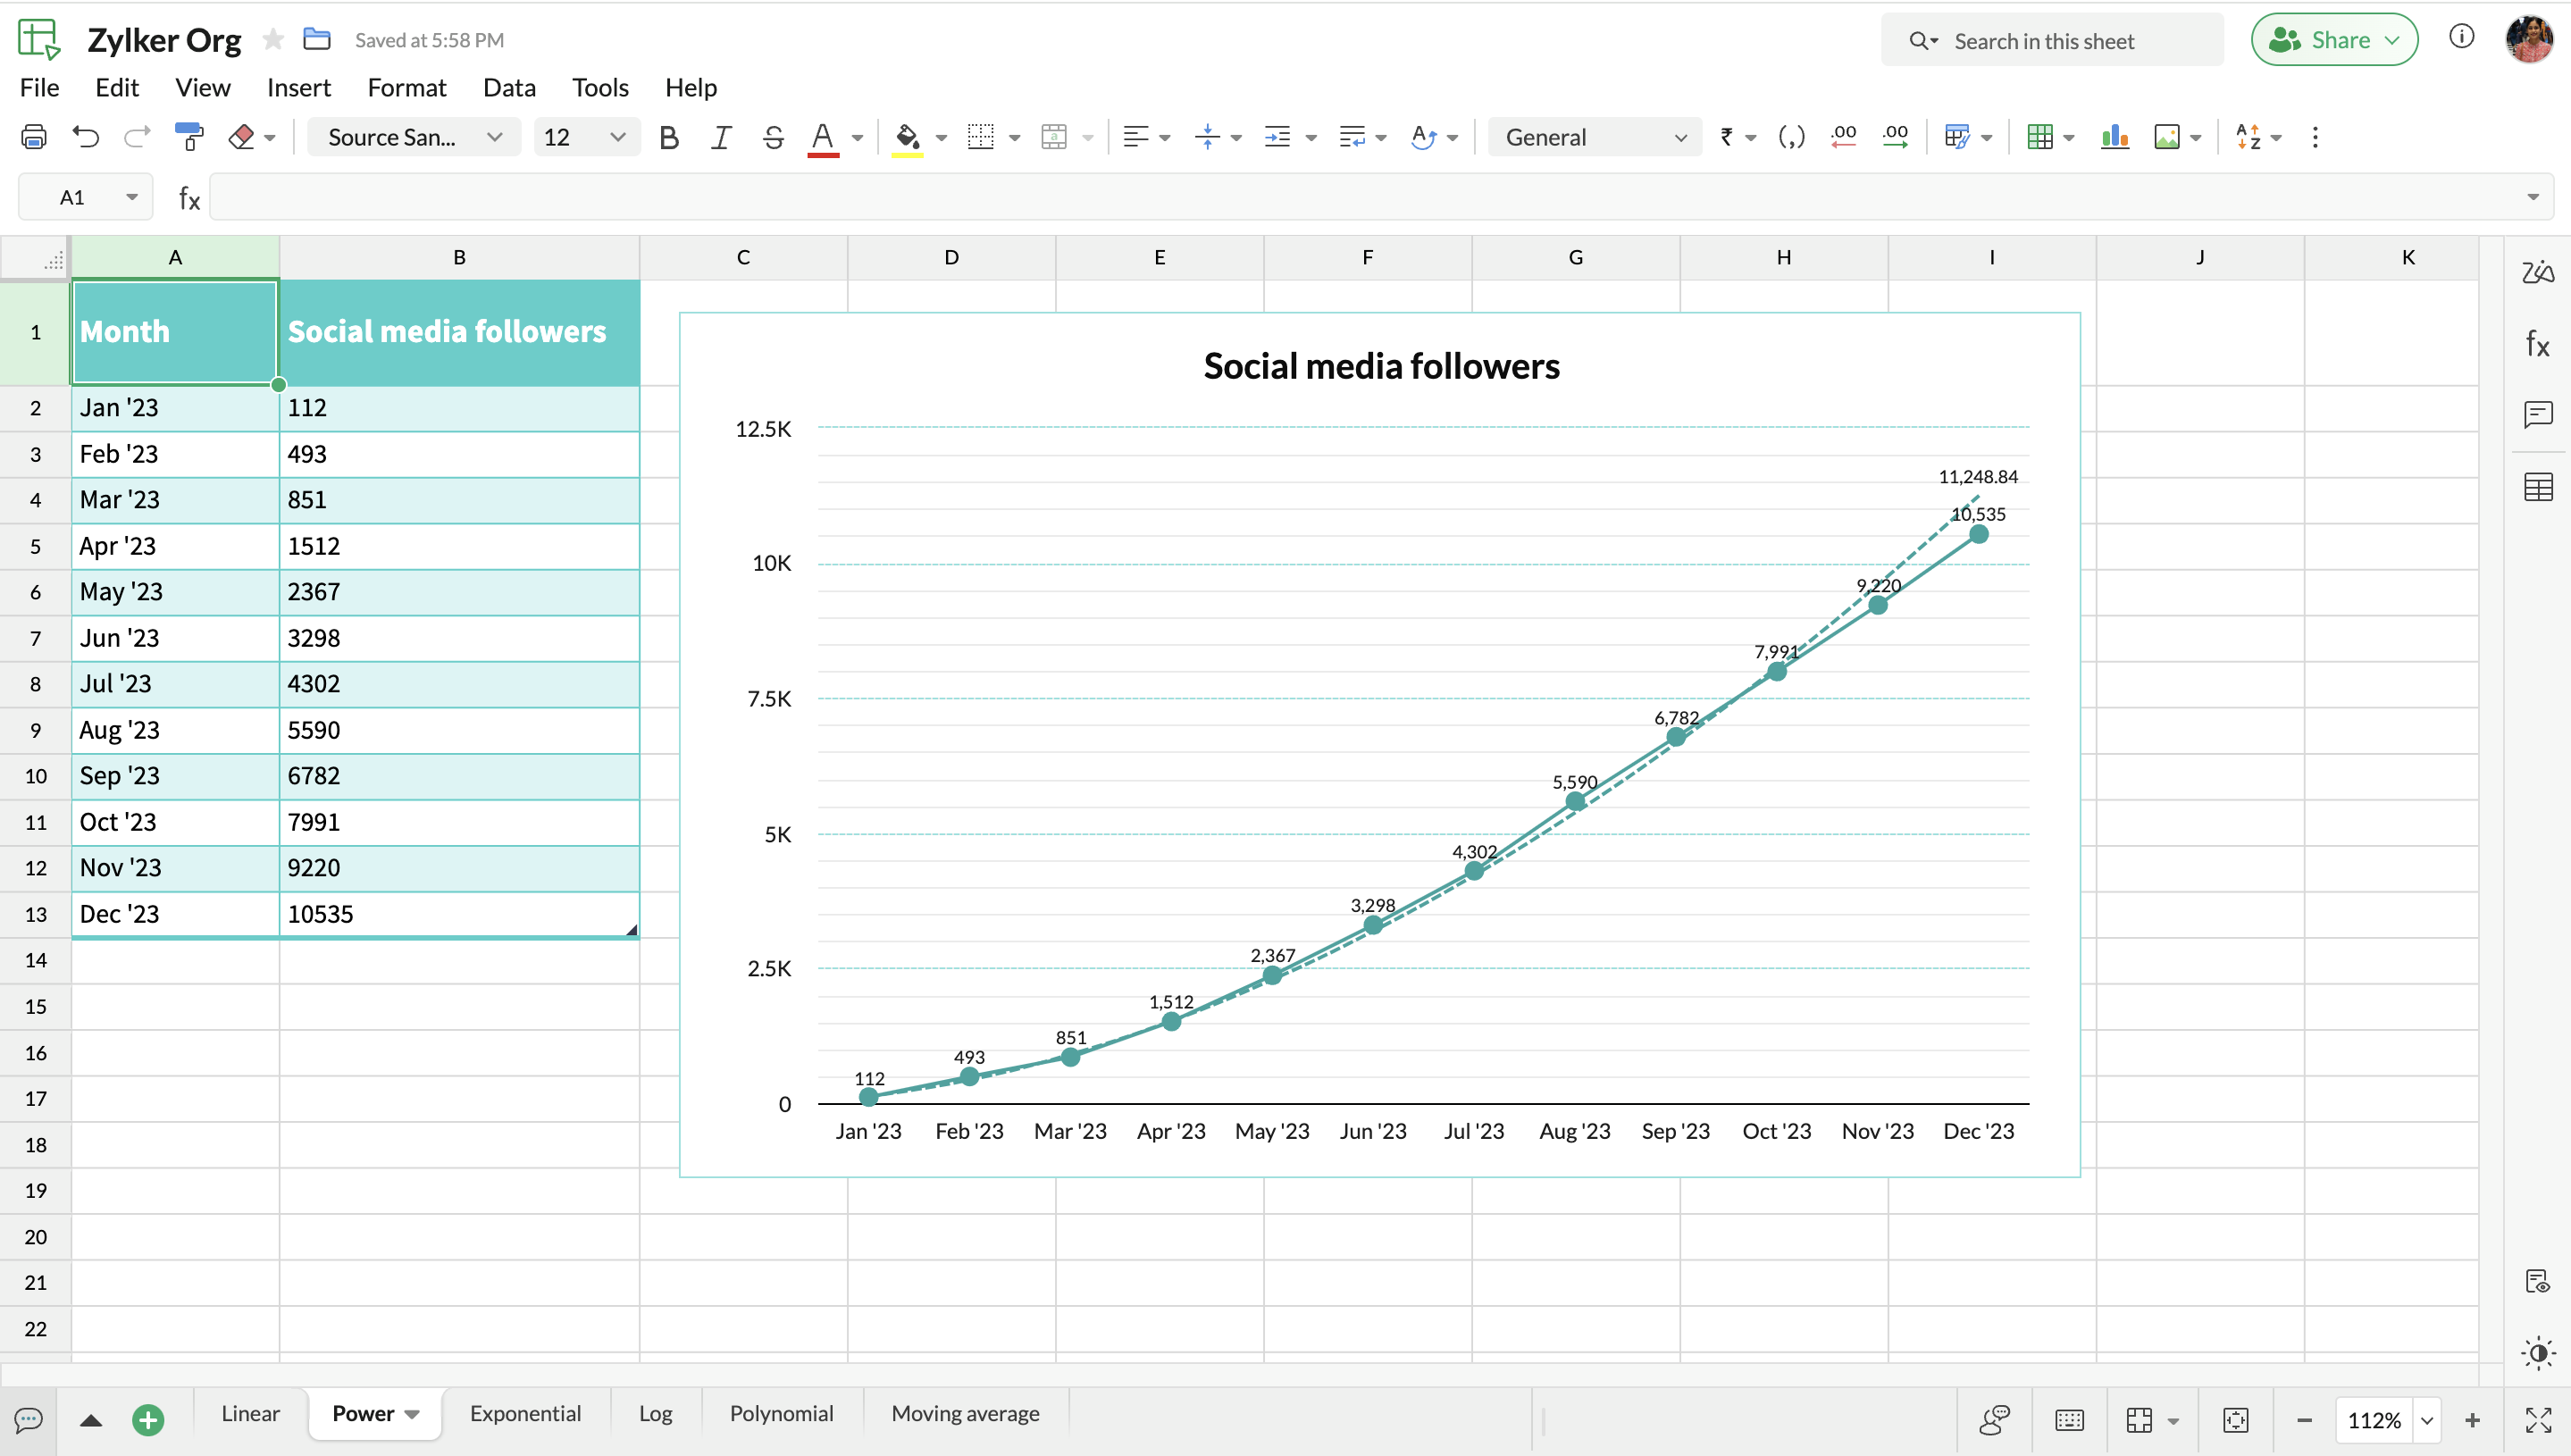Click the borders icon
The image size is (2571, 1456).
[x=981, y=137]
